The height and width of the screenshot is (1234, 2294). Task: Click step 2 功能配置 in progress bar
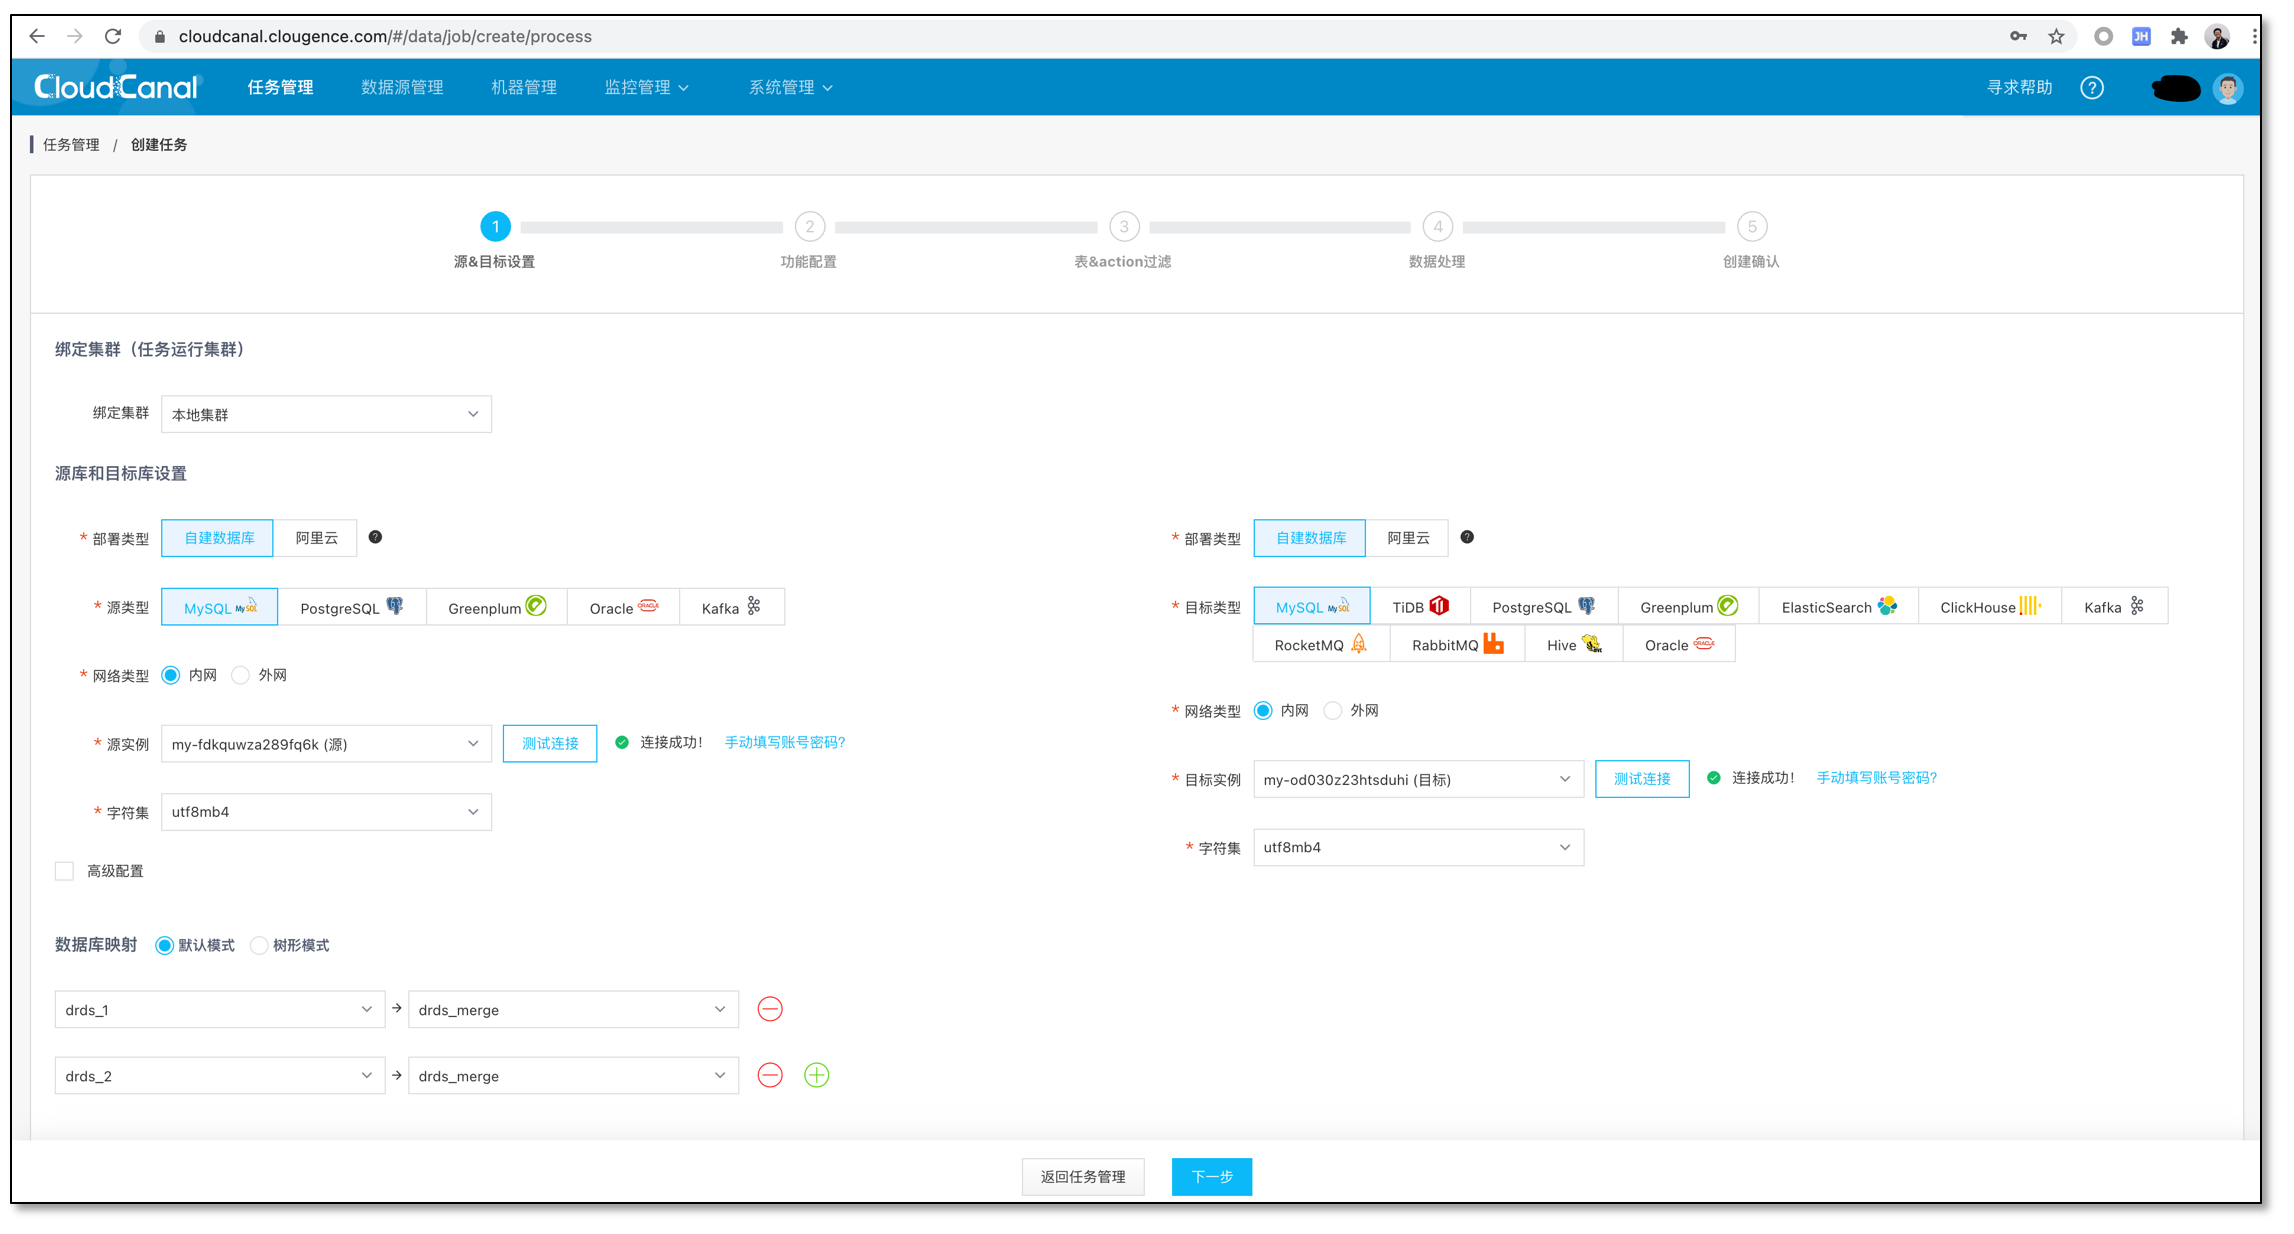point(809,227)
